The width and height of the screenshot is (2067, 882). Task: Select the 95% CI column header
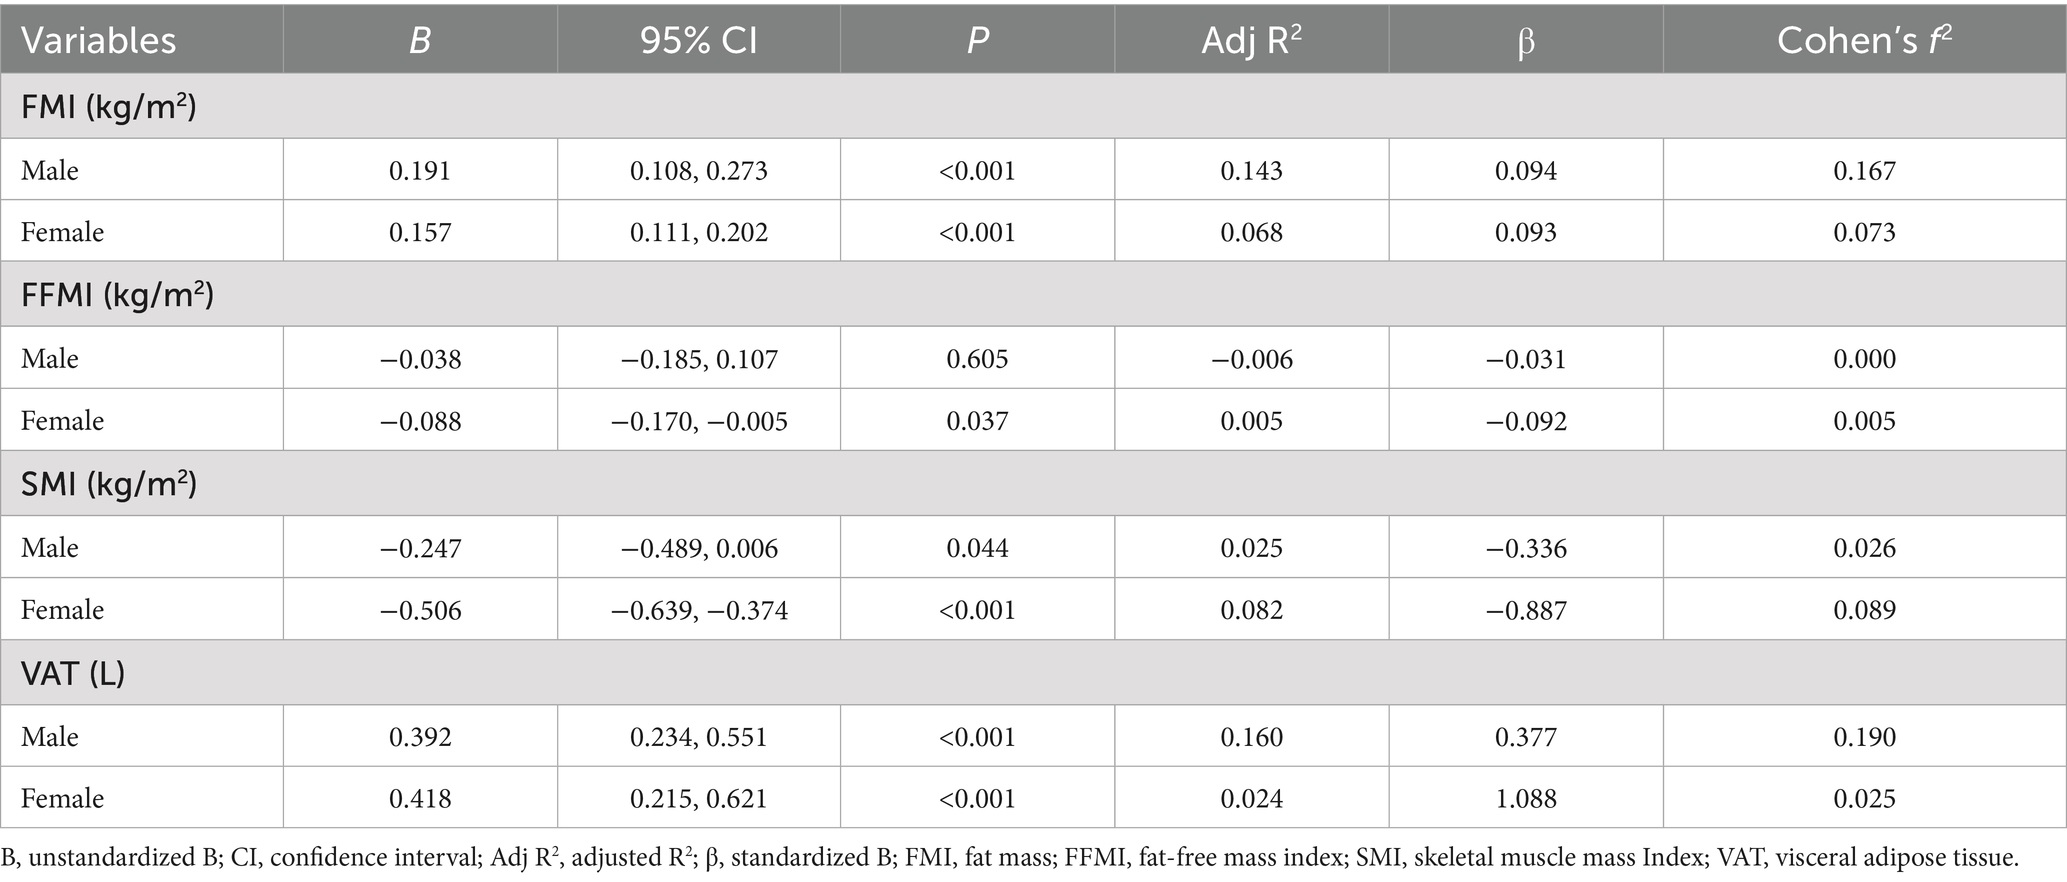tap(698, 40)
